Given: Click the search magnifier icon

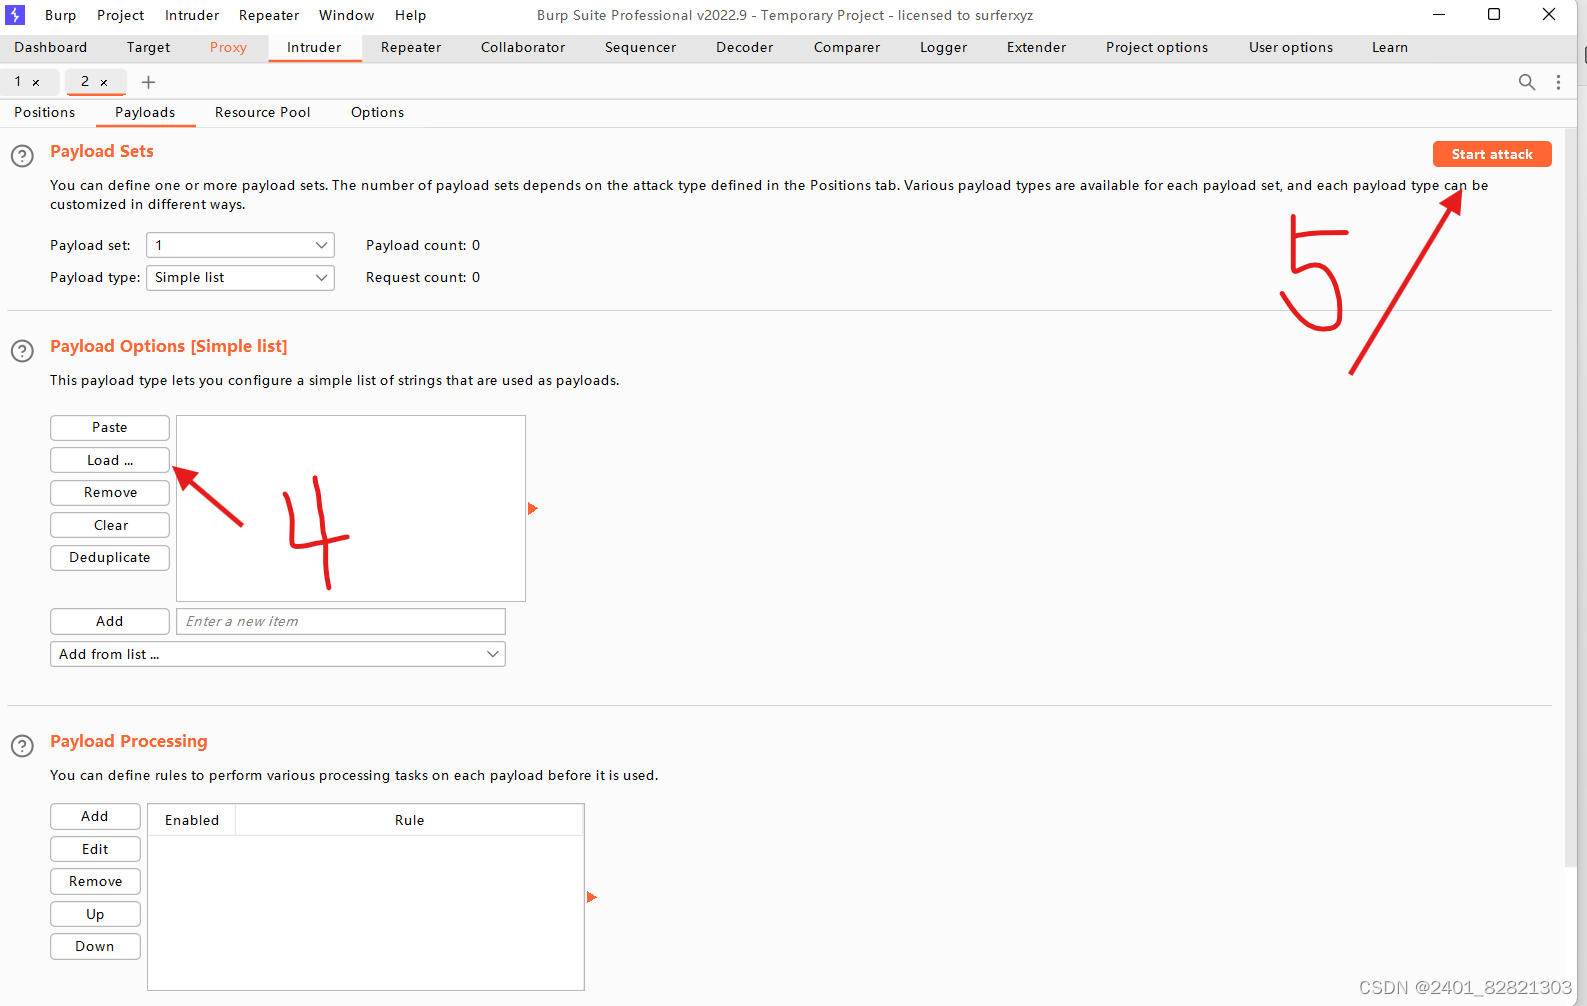Looking at the screenshot, I should point(1527,82).
